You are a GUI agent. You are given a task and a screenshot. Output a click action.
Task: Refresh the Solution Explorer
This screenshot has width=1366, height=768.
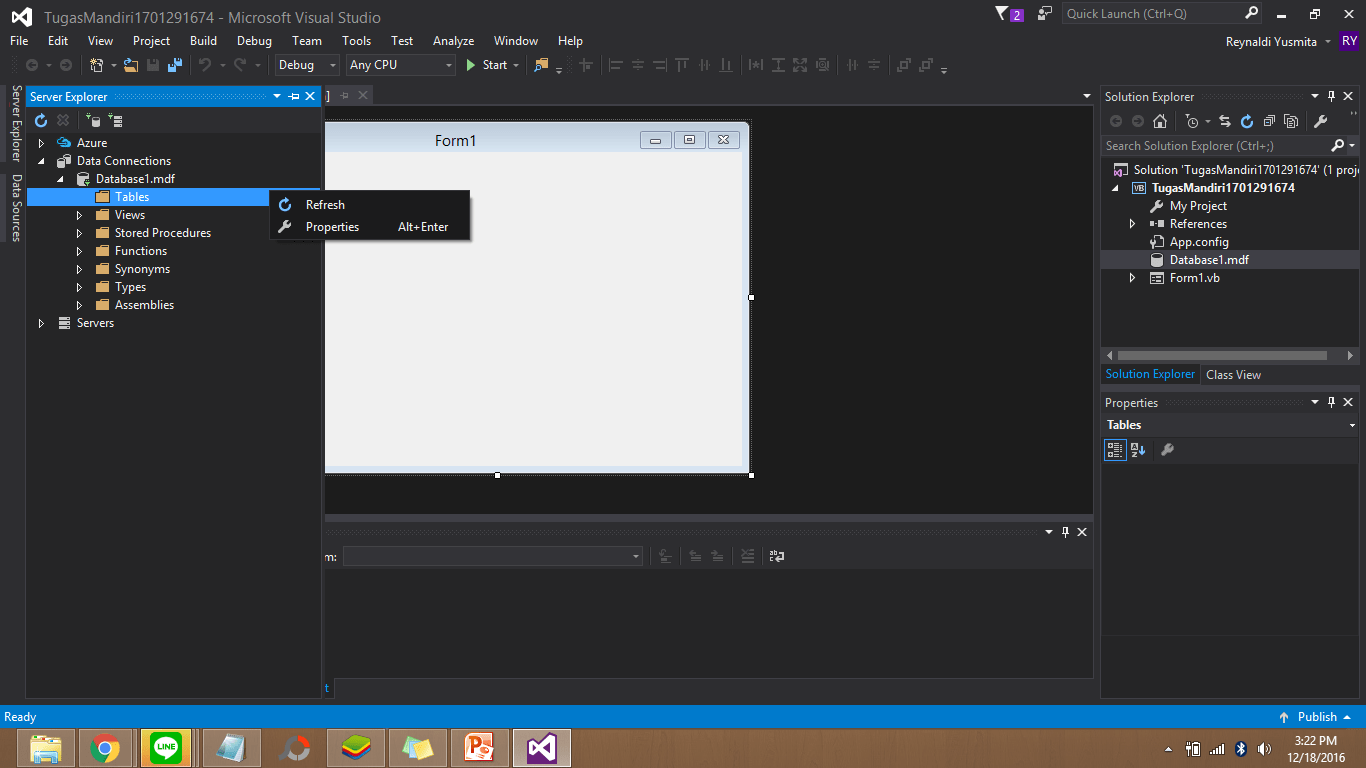click(x=1247, y=122)
